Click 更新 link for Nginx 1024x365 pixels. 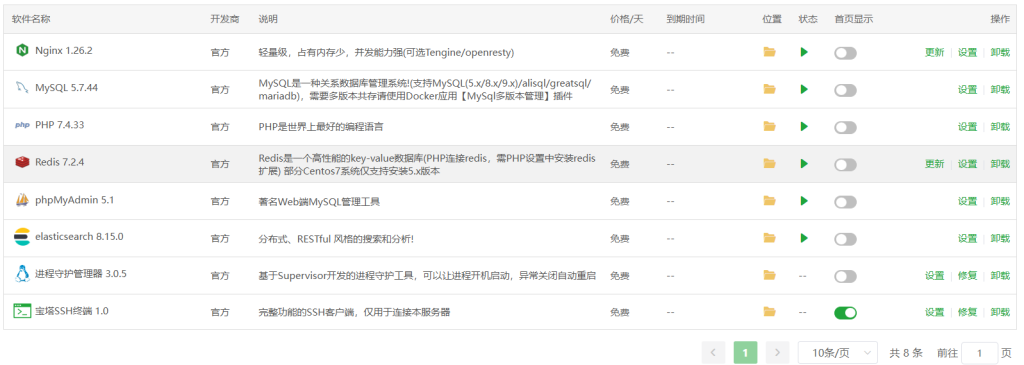tap(935, 53)
